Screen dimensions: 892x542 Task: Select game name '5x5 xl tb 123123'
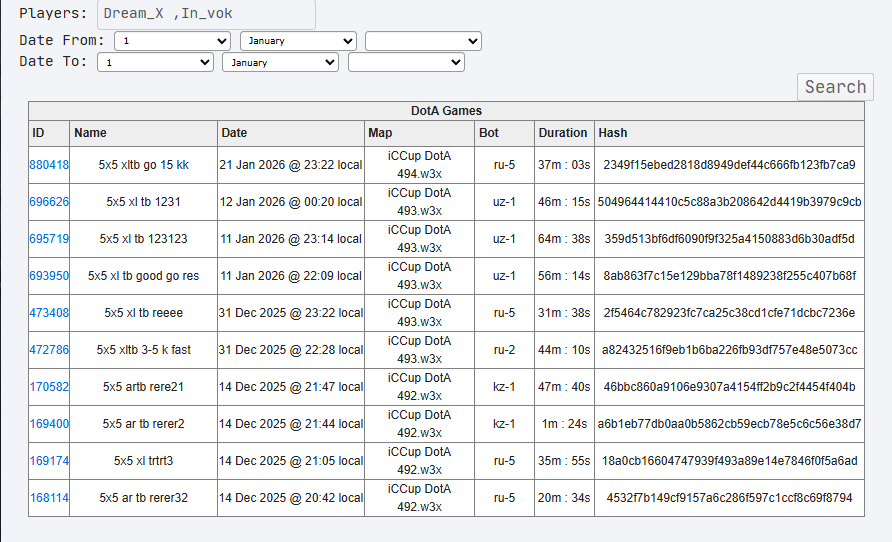[x=143, y=239]
